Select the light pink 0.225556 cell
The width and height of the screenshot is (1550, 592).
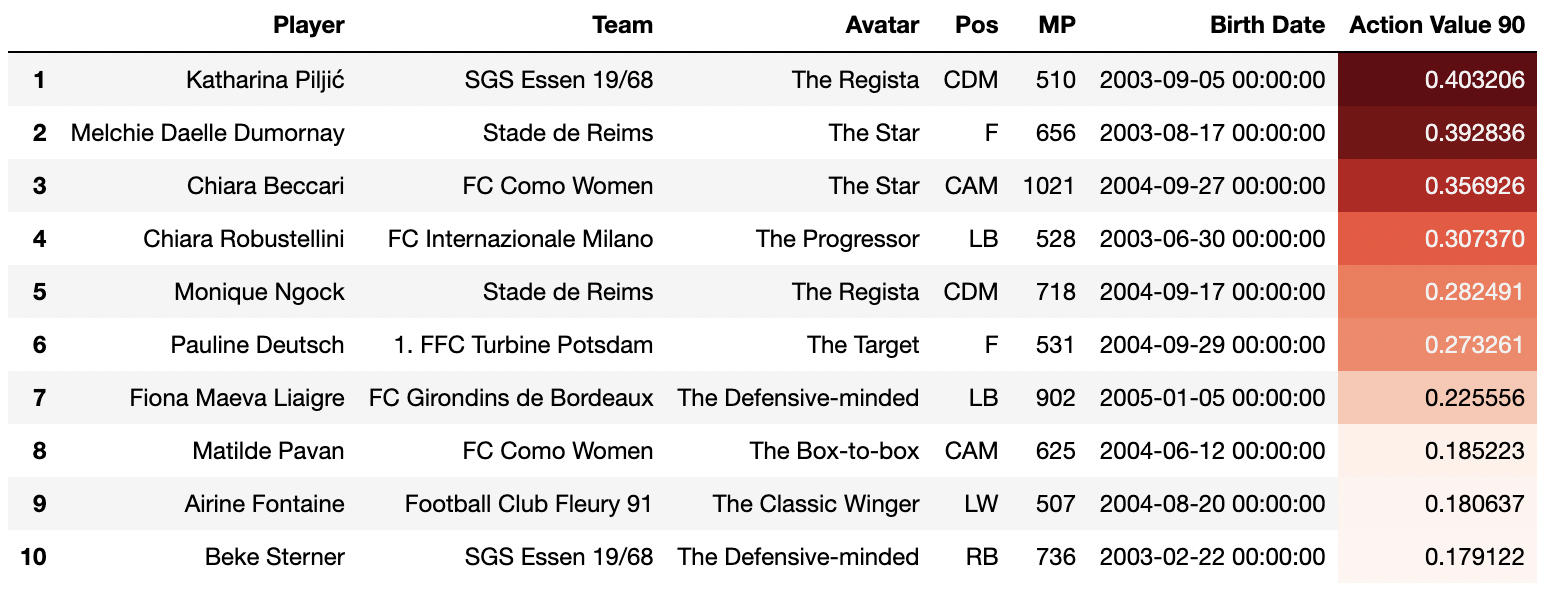pyautogui.click(x=1437, y=398)
